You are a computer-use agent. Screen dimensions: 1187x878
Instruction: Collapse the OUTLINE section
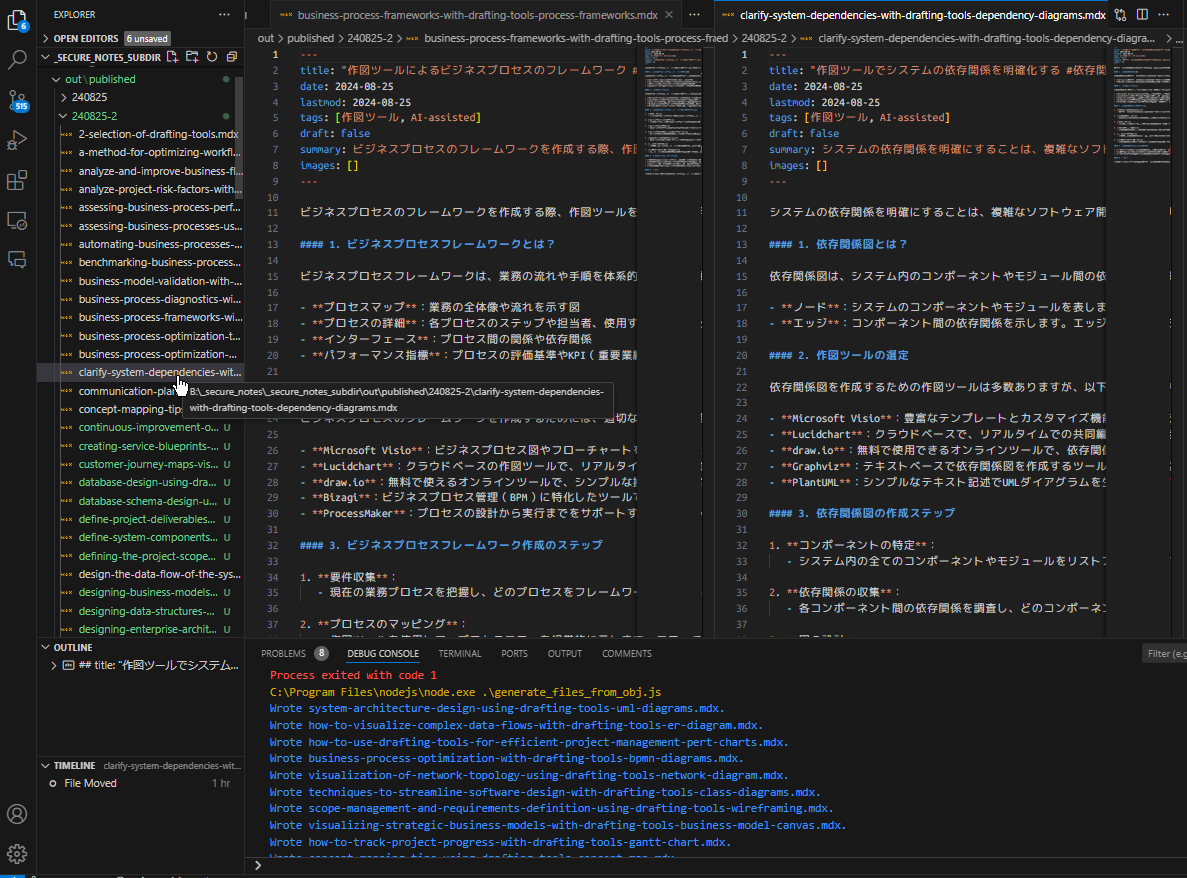click(x=72, y=647)
